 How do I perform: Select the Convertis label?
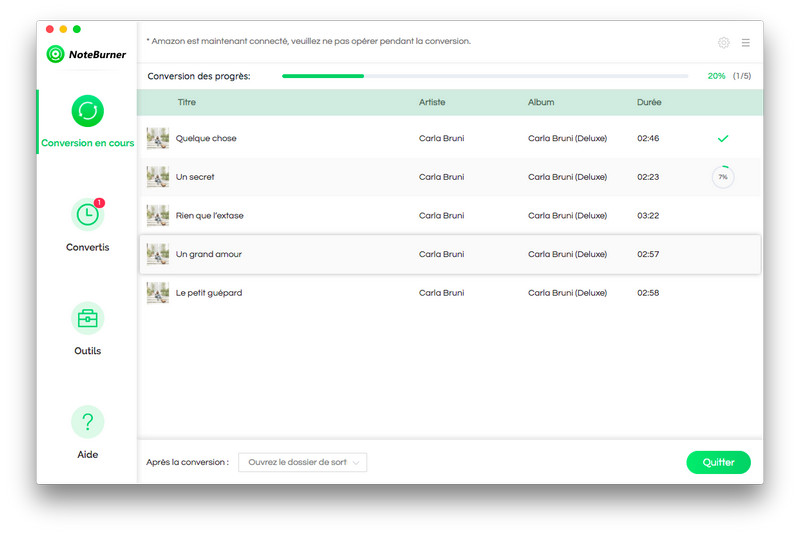pos(87,247)
